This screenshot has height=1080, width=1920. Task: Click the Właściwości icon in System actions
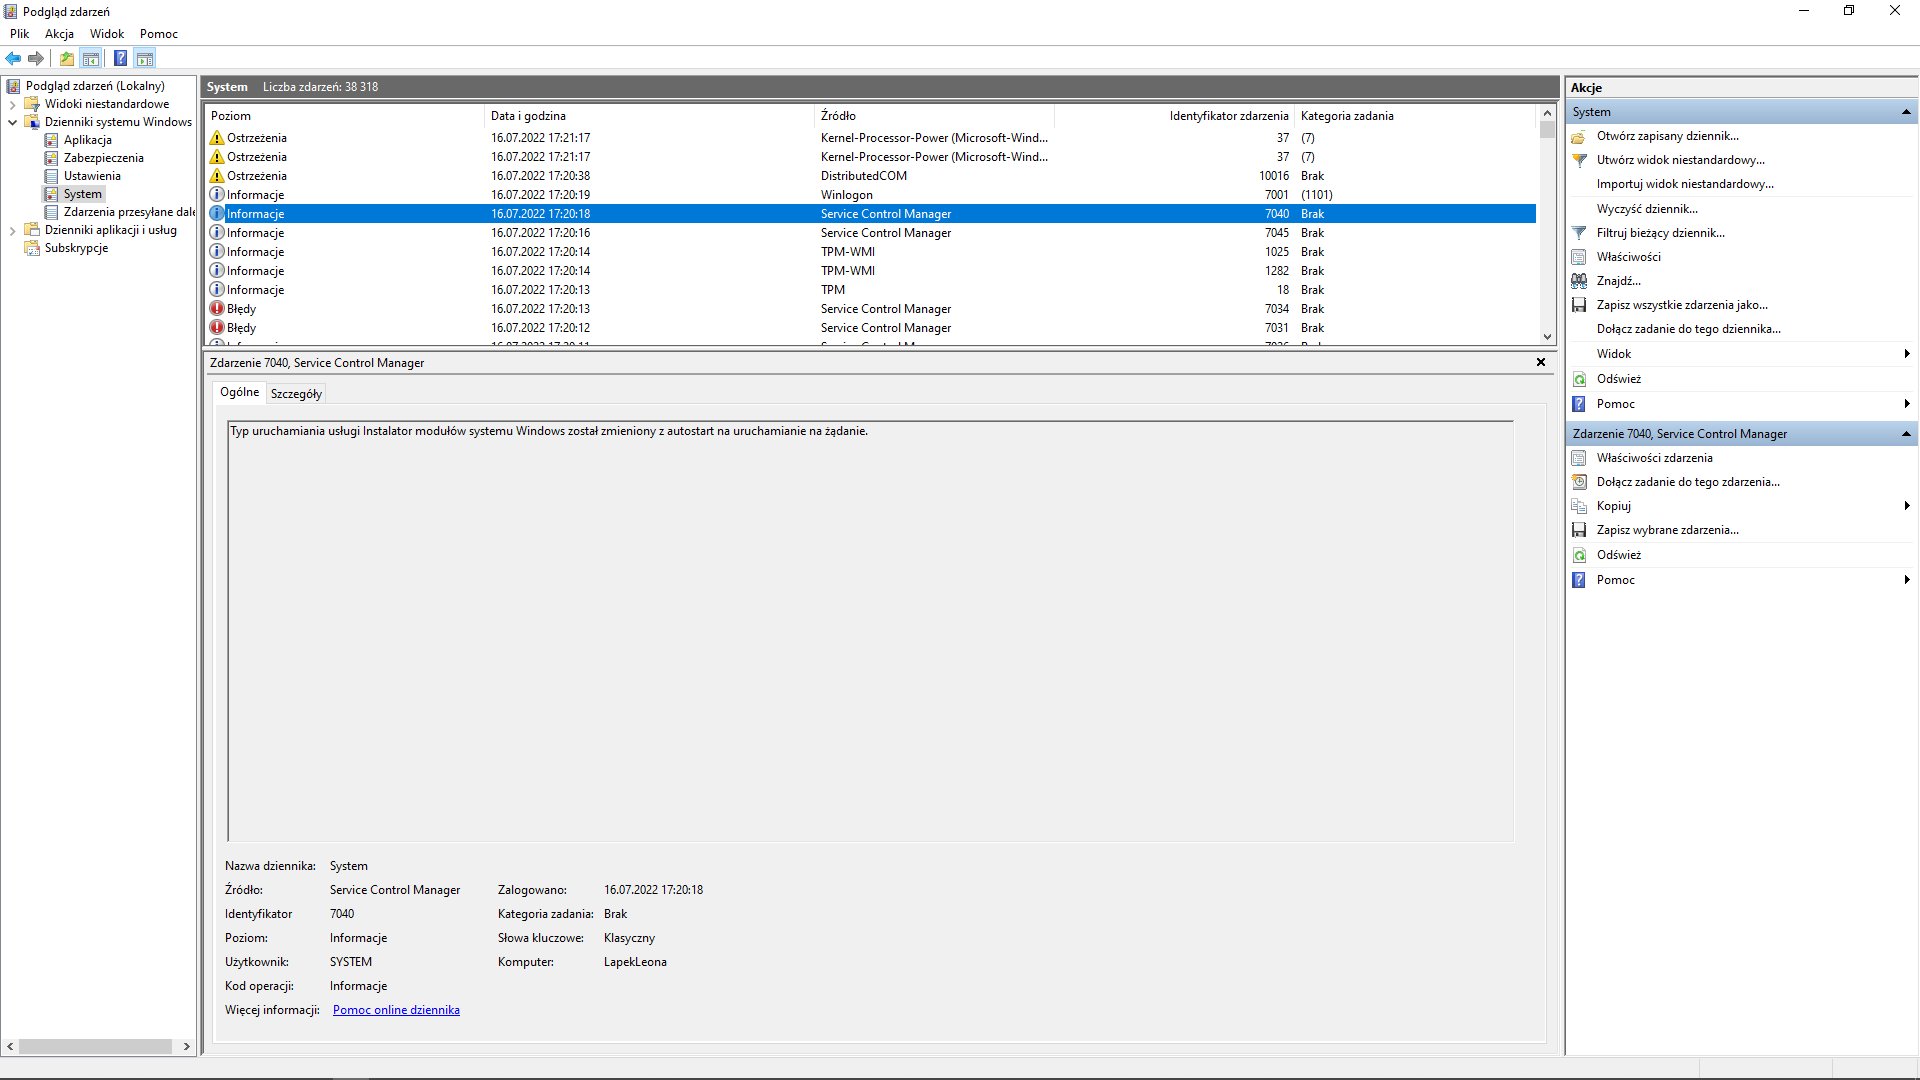(x=1579, y=257)
